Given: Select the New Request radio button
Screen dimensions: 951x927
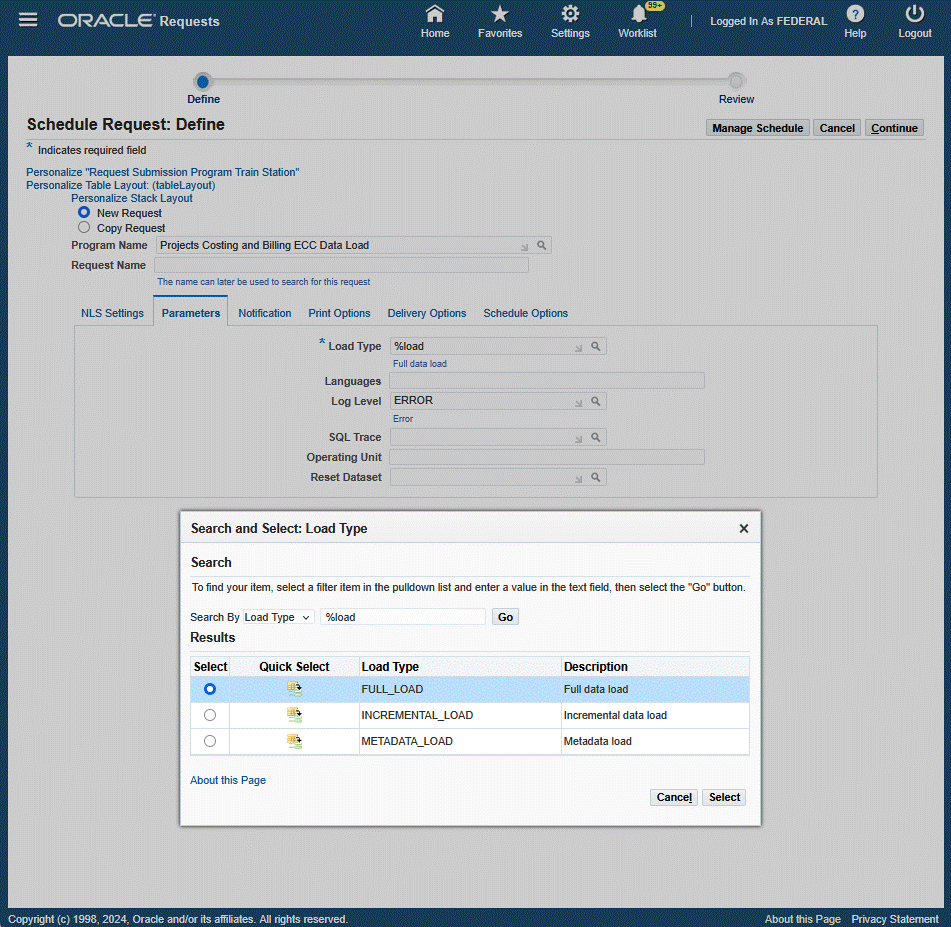Looking at the screenshot, I should click(84, 212).
